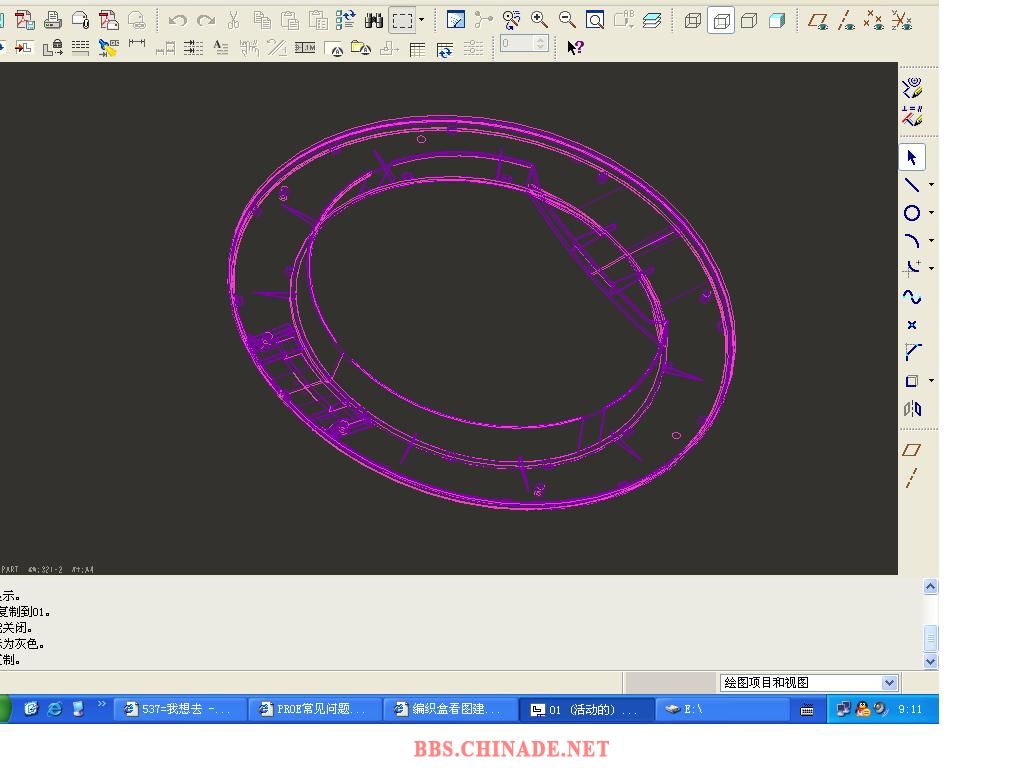Viewport: 1024px width, 768px height.
Task: Click the sketch constraints pencil icon
Action: (912, 116)
